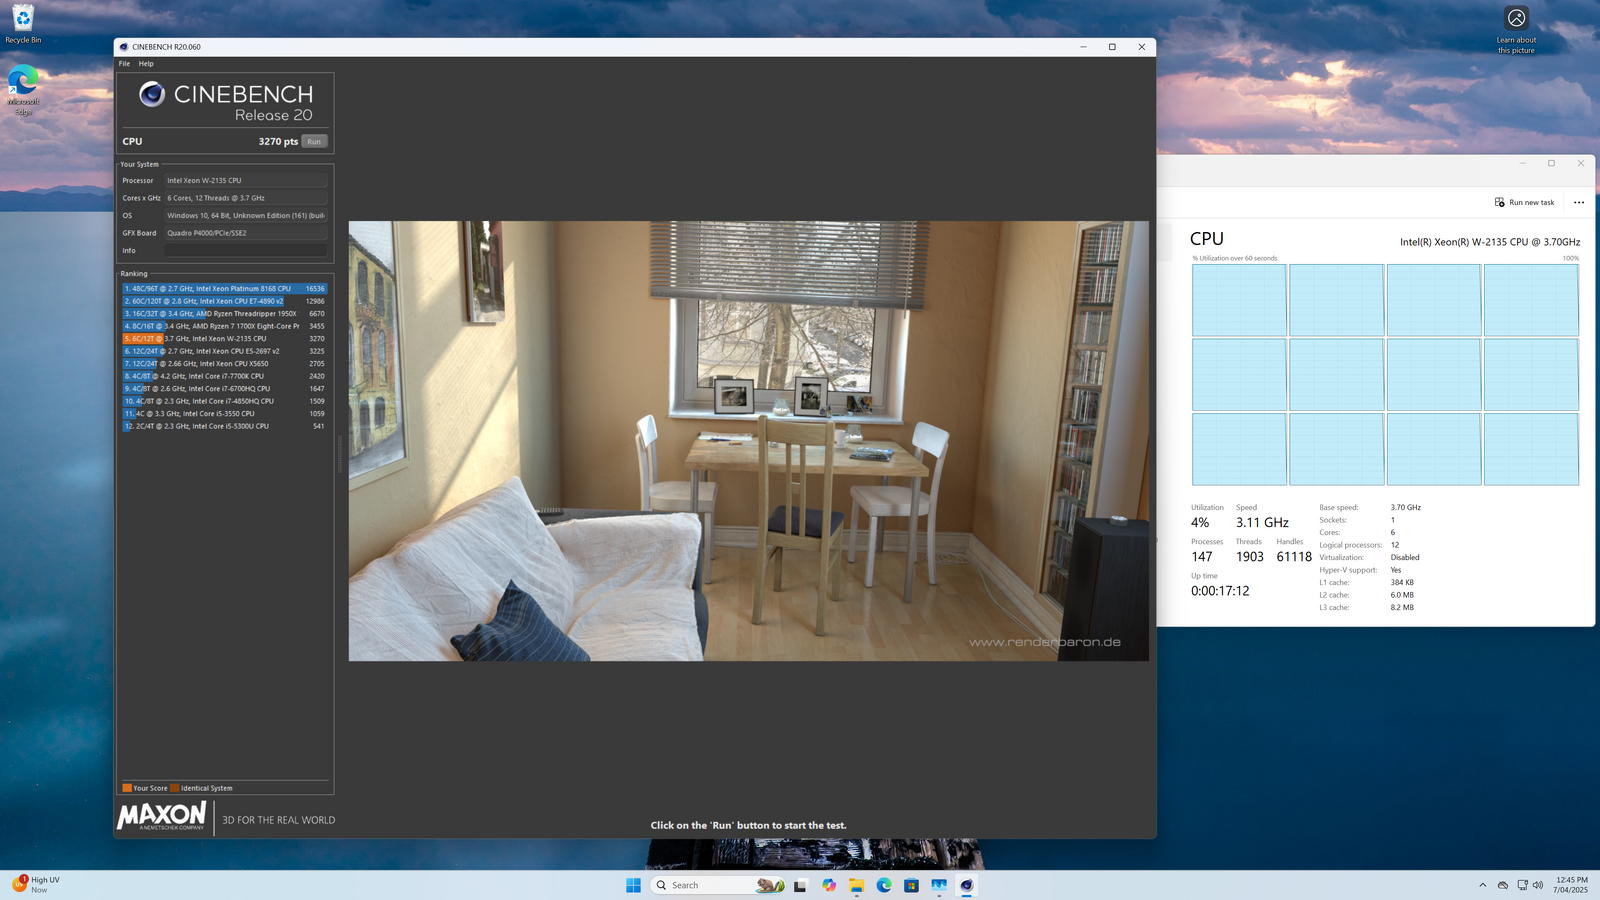The width and height of the screenshot is (1600, 900).
Task: Click the Cinebench taskbar icon
Action: pyautogui.click(x=966, y=885)
